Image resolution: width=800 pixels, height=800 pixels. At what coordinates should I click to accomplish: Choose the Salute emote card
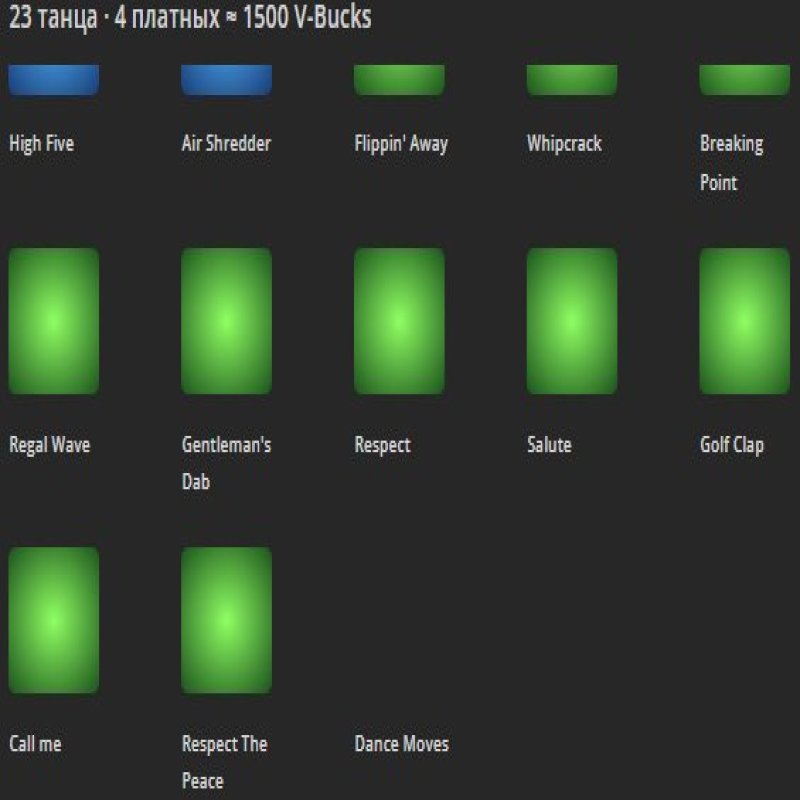point(572,321)
